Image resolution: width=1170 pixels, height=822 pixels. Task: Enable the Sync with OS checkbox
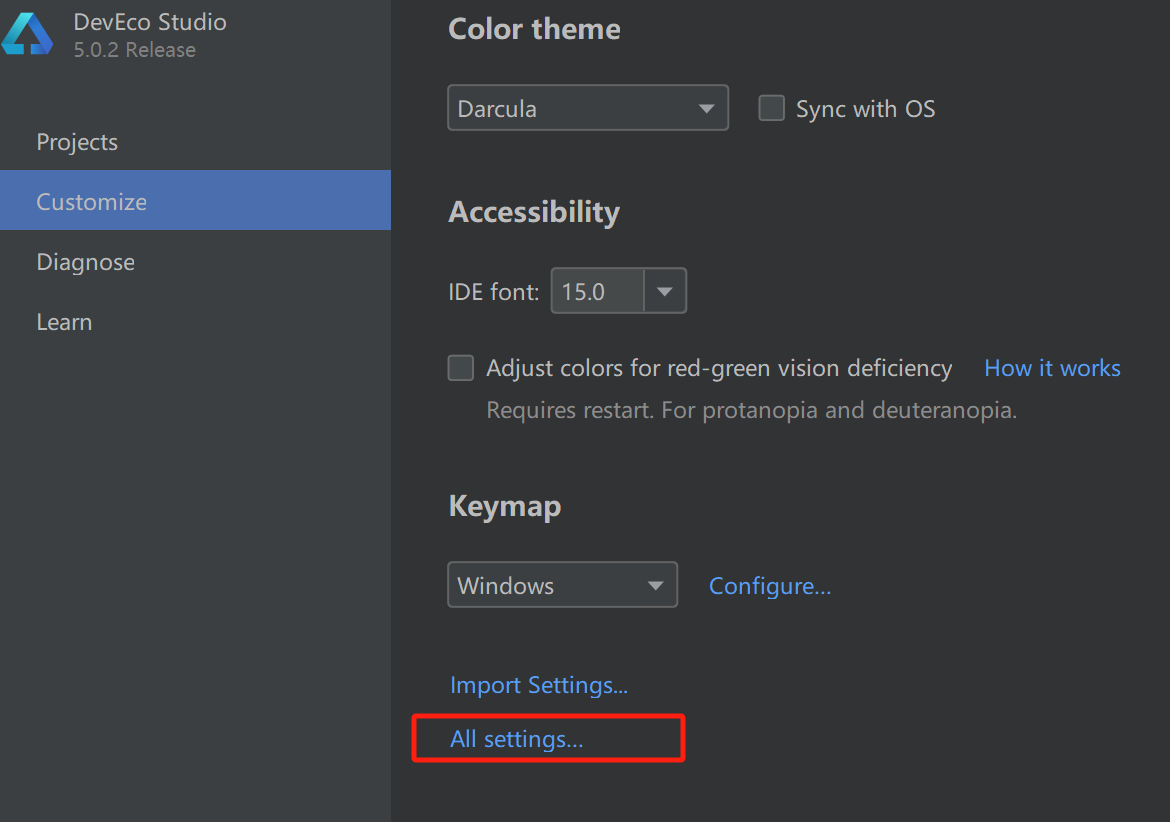(x=771, y=108)
